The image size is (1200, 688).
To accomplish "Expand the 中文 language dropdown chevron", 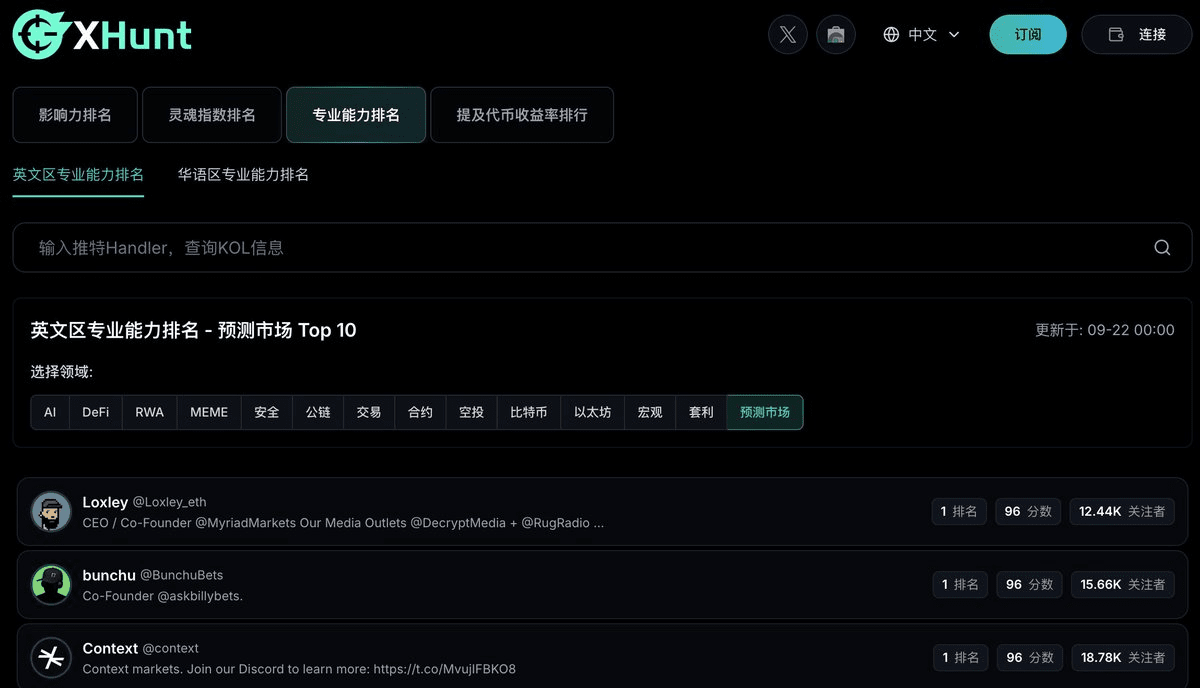I will pos(954,34).
